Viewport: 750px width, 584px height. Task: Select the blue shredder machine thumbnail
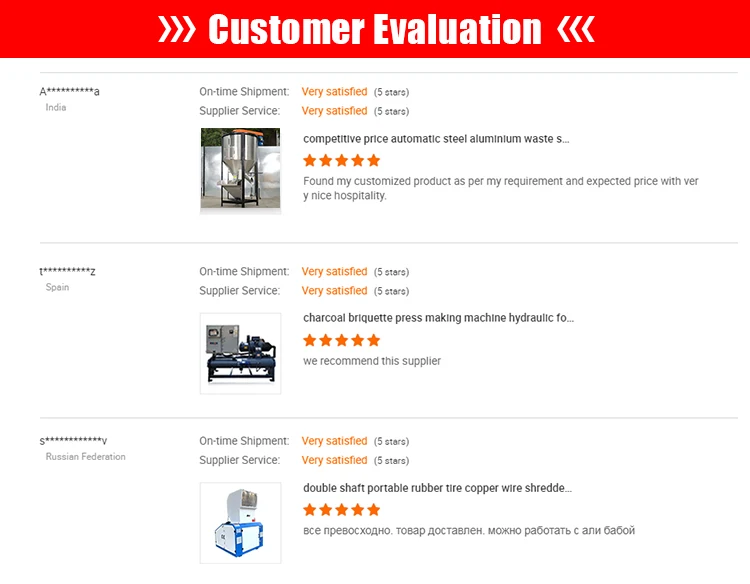241,523
